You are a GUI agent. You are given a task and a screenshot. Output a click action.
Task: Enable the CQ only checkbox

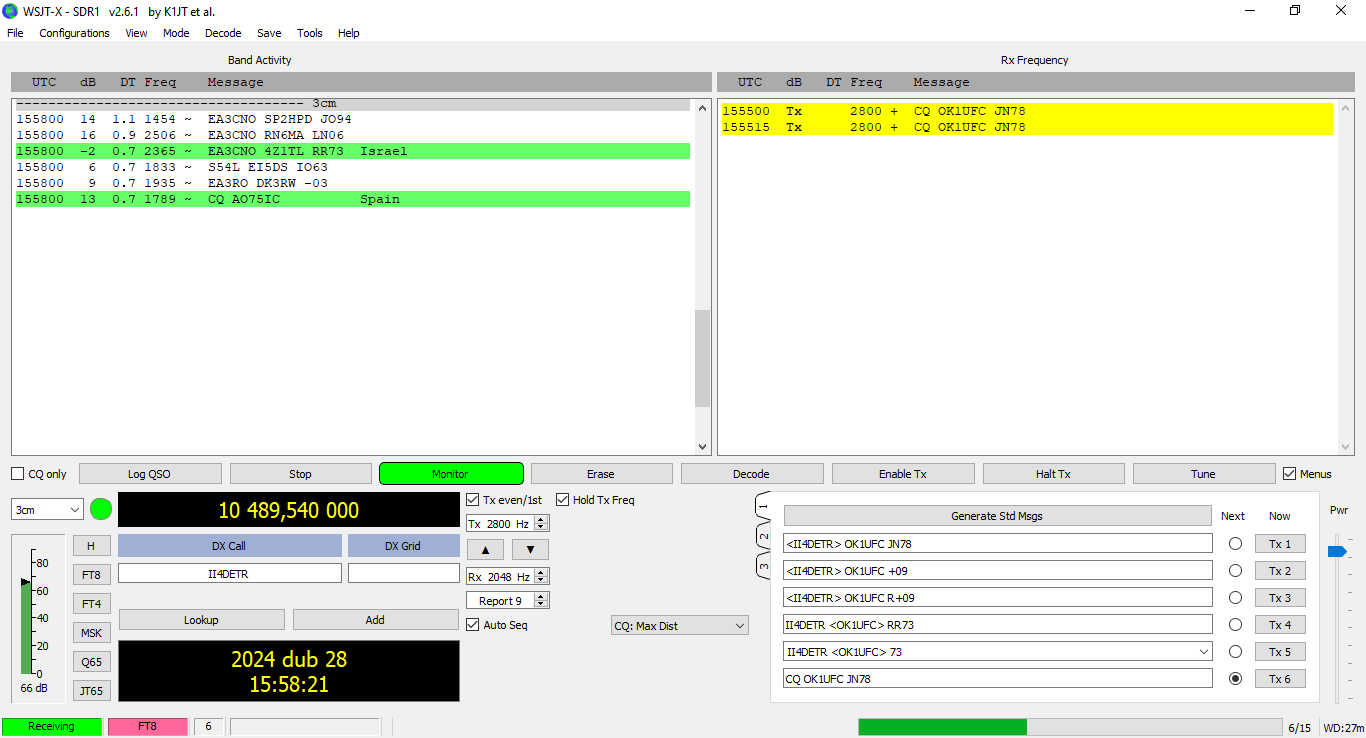coord(18,474)
